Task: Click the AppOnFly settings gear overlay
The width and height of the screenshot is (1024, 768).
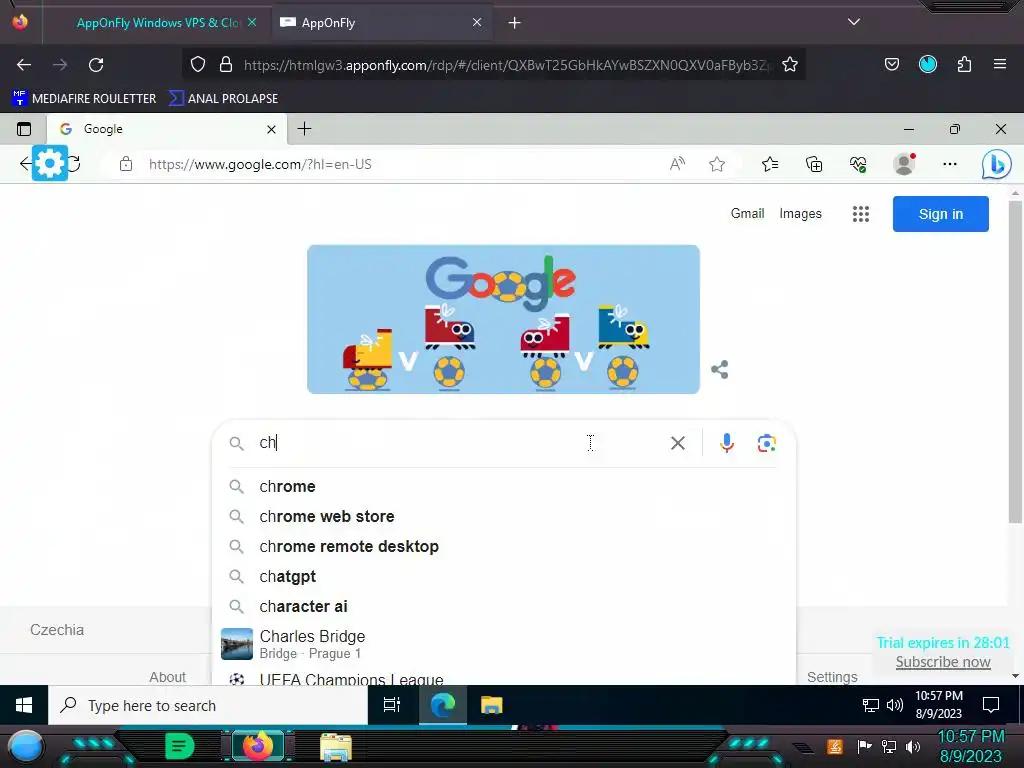Action: pyautogui.click(x=50, y=163)
